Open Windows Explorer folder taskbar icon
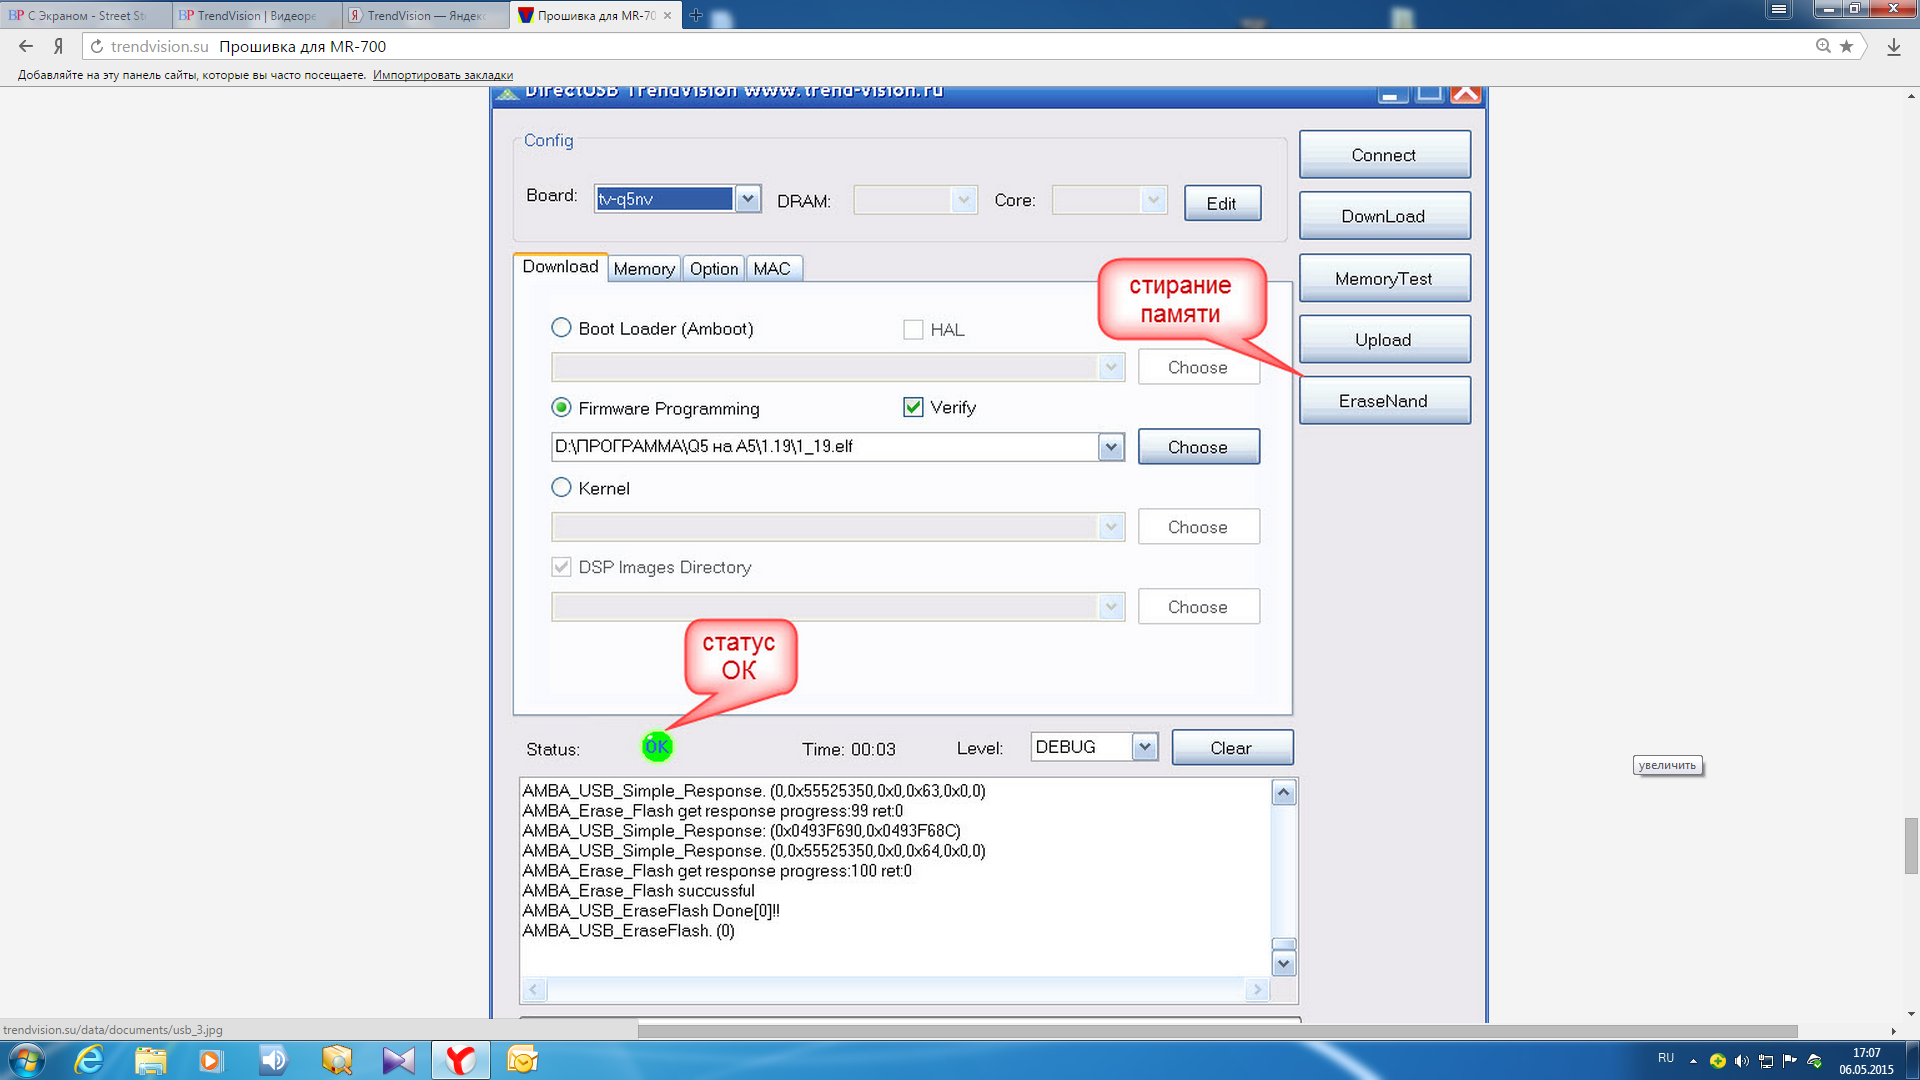This screenshot has width=1920, height=1080. click(x=150, y=1060)
